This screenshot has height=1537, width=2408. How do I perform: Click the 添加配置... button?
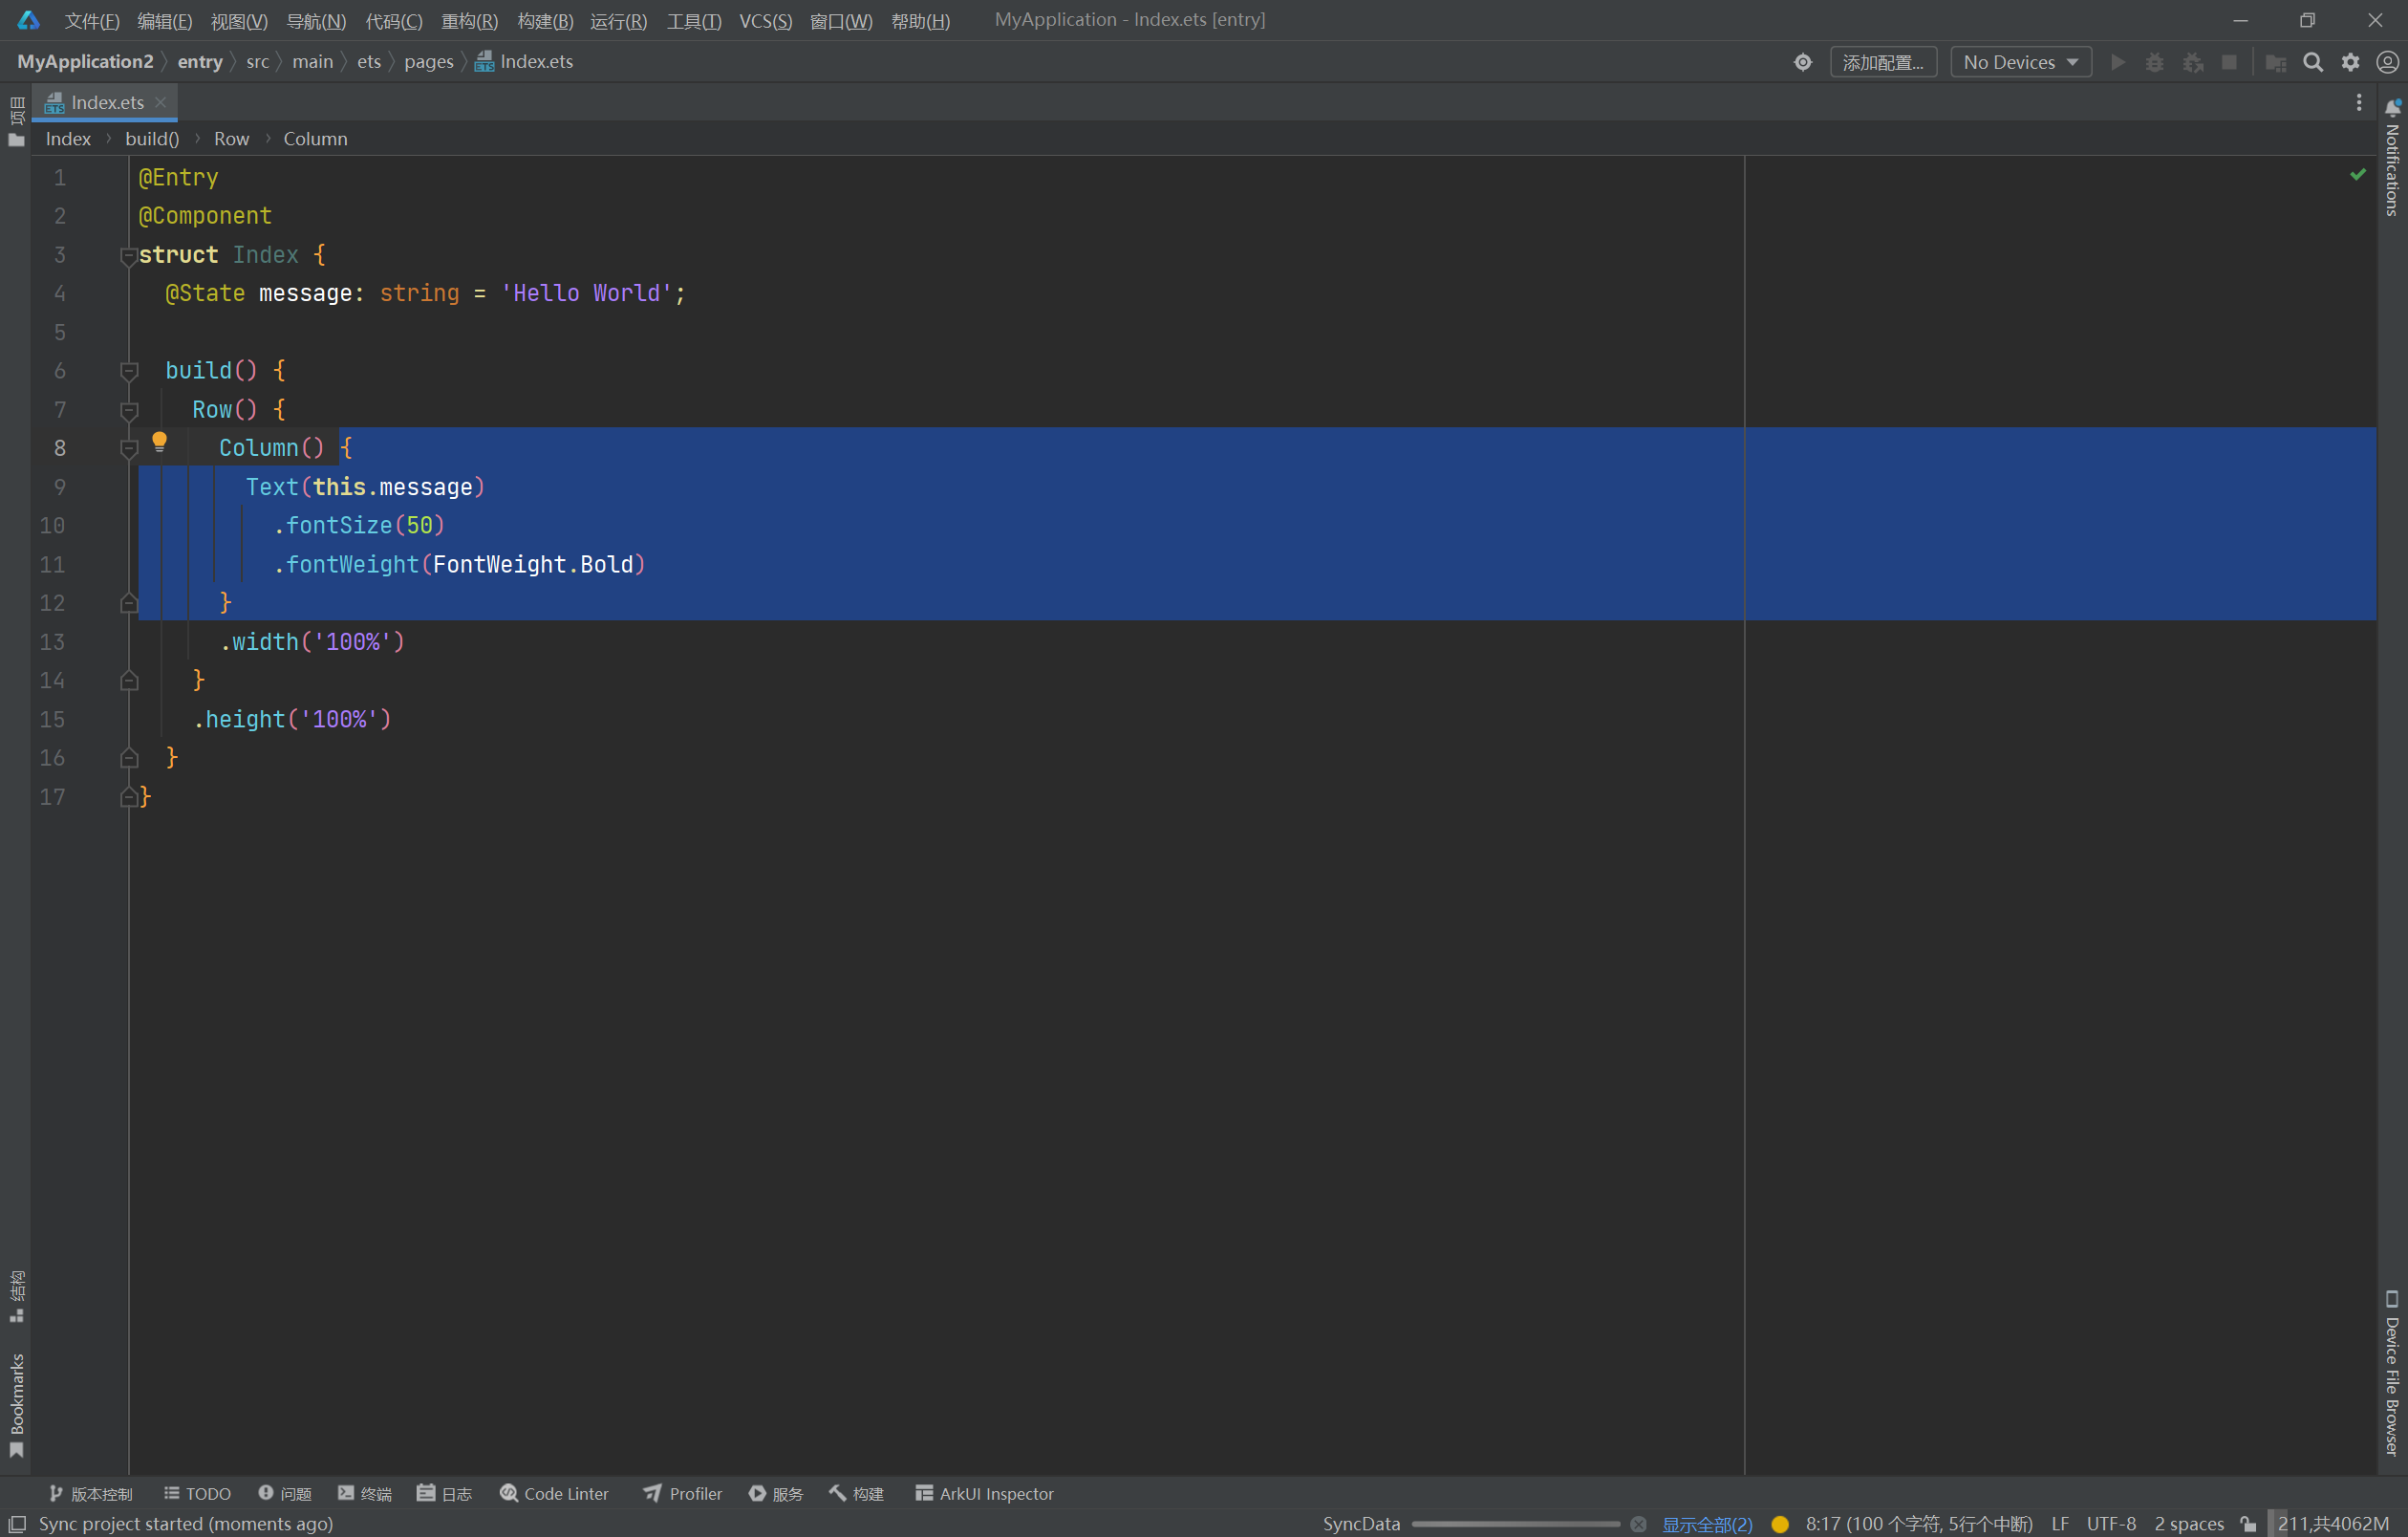pyautogui.click(x=1882, y=62)
